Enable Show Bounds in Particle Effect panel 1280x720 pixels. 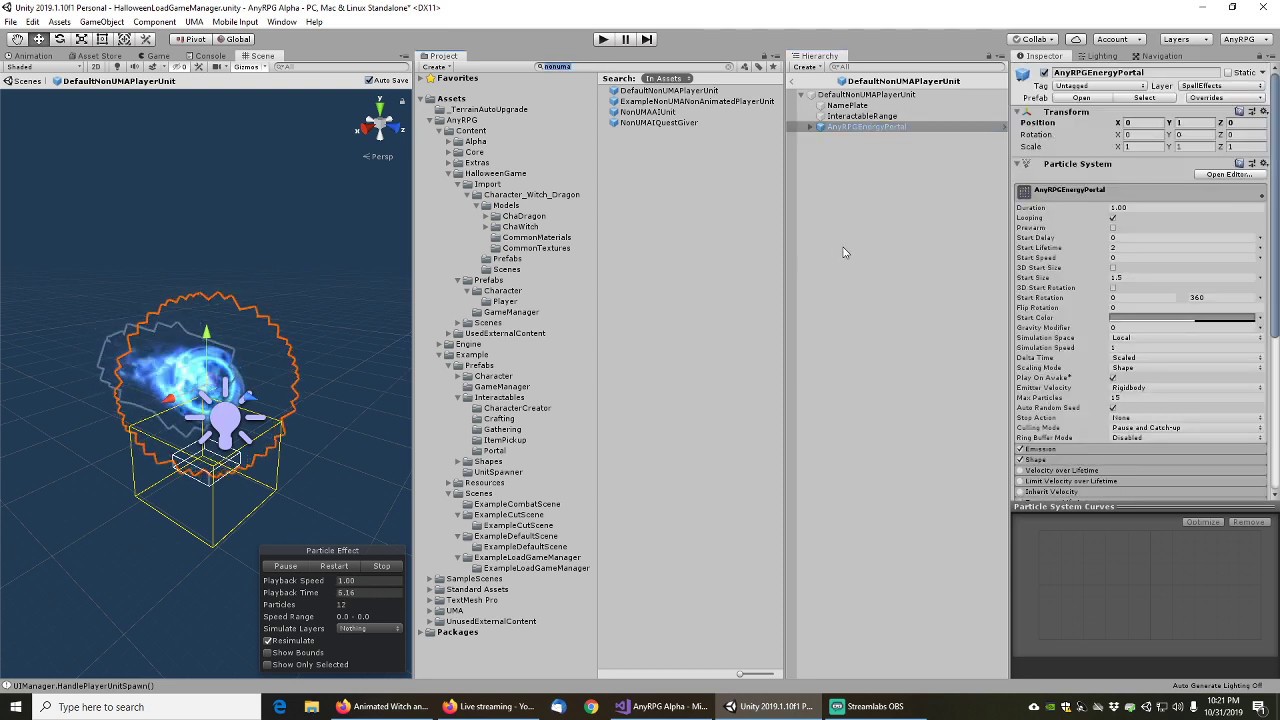(268, 653)
